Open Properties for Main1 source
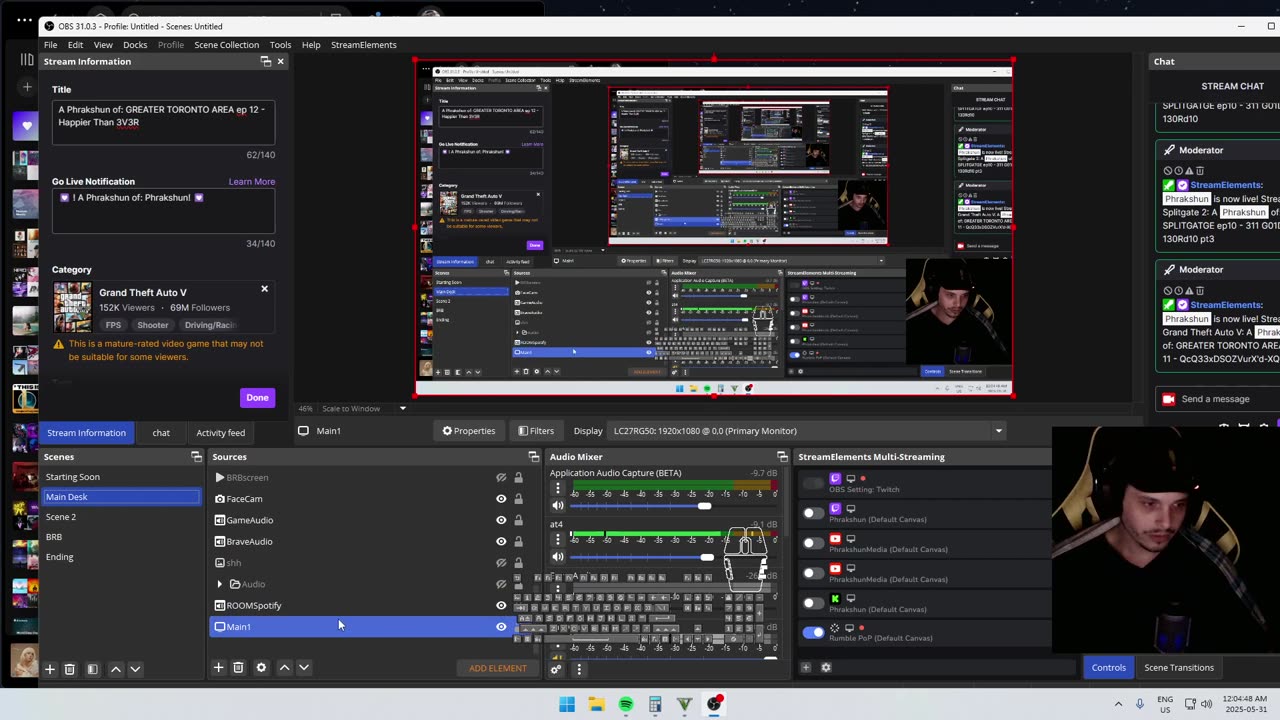This screenshot has width=1280, height=720. click(x=469, y=431)
